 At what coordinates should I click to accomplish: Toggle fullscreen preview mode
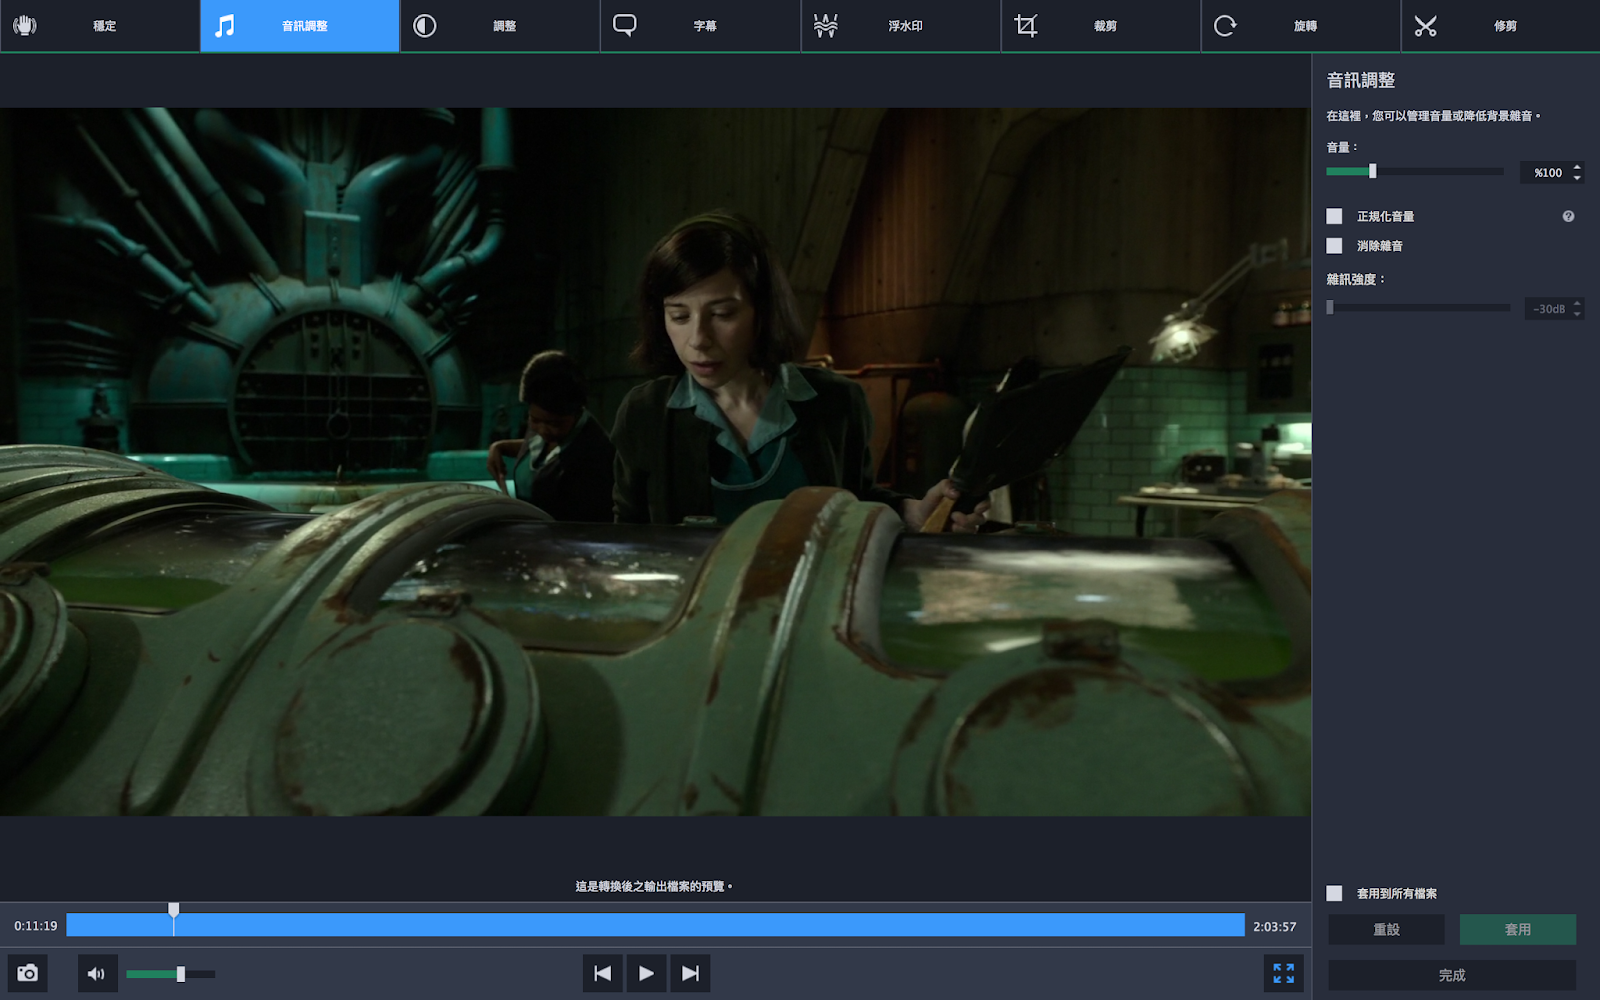click(x=1284, y=973)
